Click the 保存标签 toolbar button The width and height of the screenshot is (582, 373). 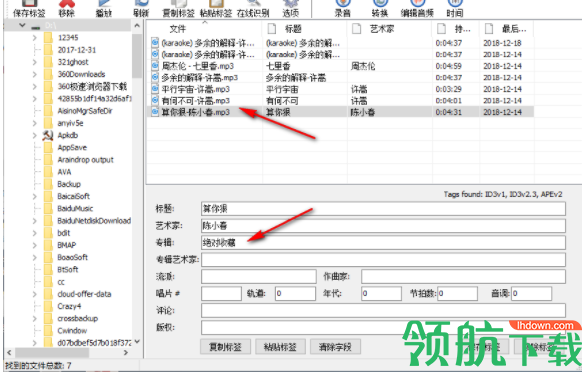[x=29, y=9]
